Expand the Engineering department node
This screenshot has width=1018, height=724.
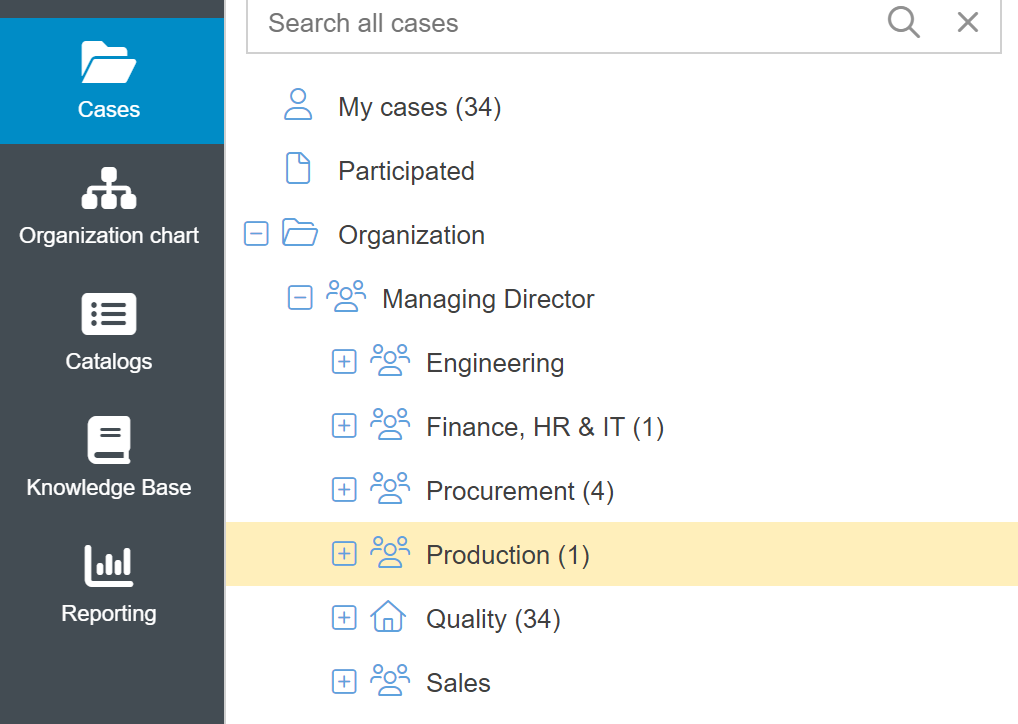[x=344, y=362]
